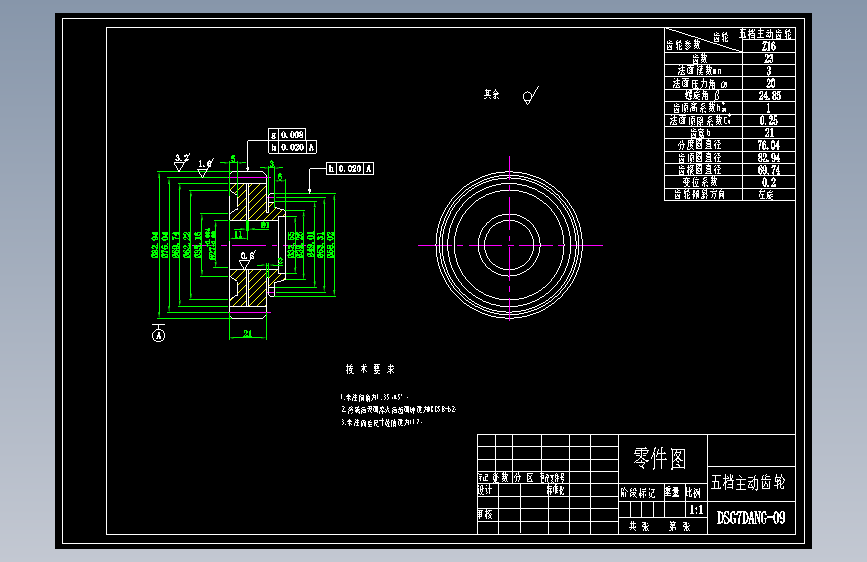Select value '23' in parameter table
Viewport: 867px width, 562px height.
coord(769,59)
